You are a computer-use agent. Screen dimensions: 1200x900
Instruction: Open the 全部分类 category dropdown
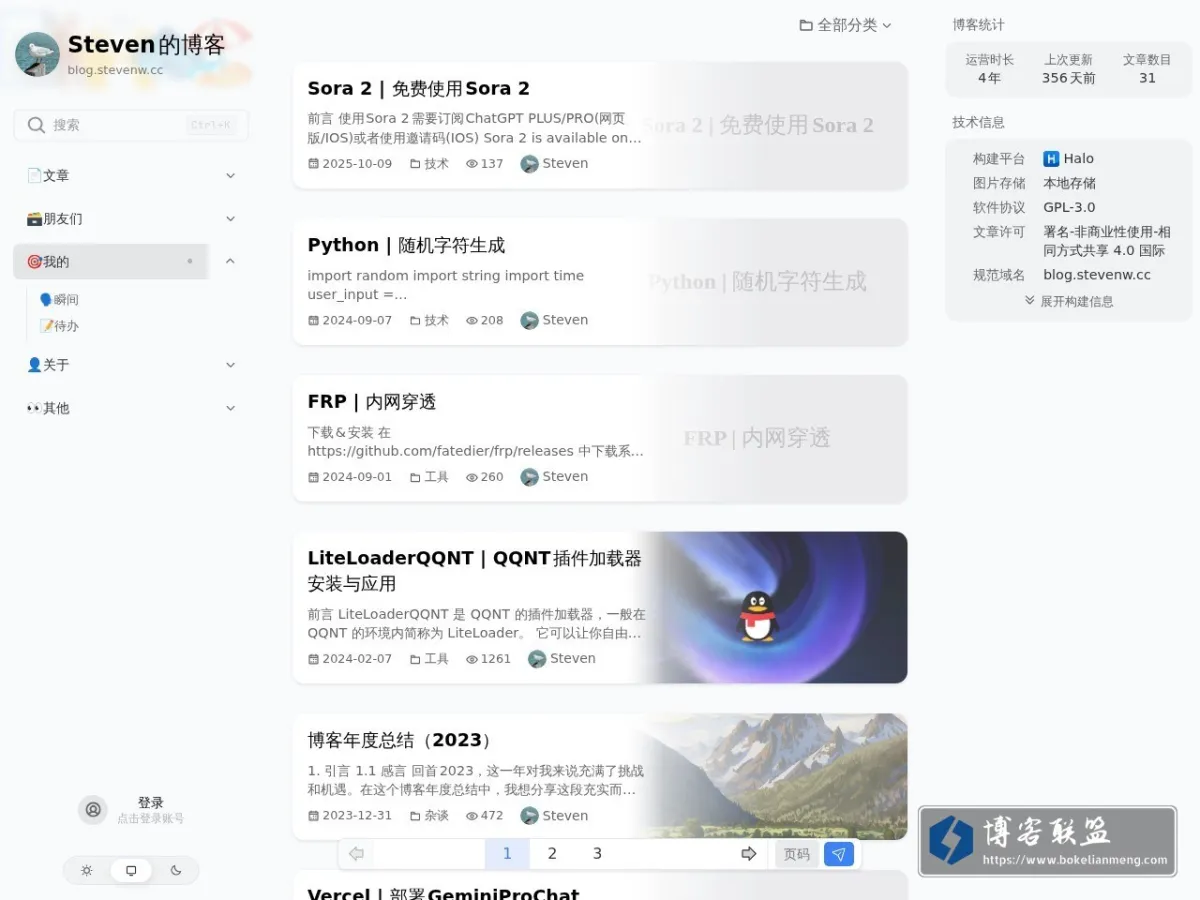[x=845, y=25]
